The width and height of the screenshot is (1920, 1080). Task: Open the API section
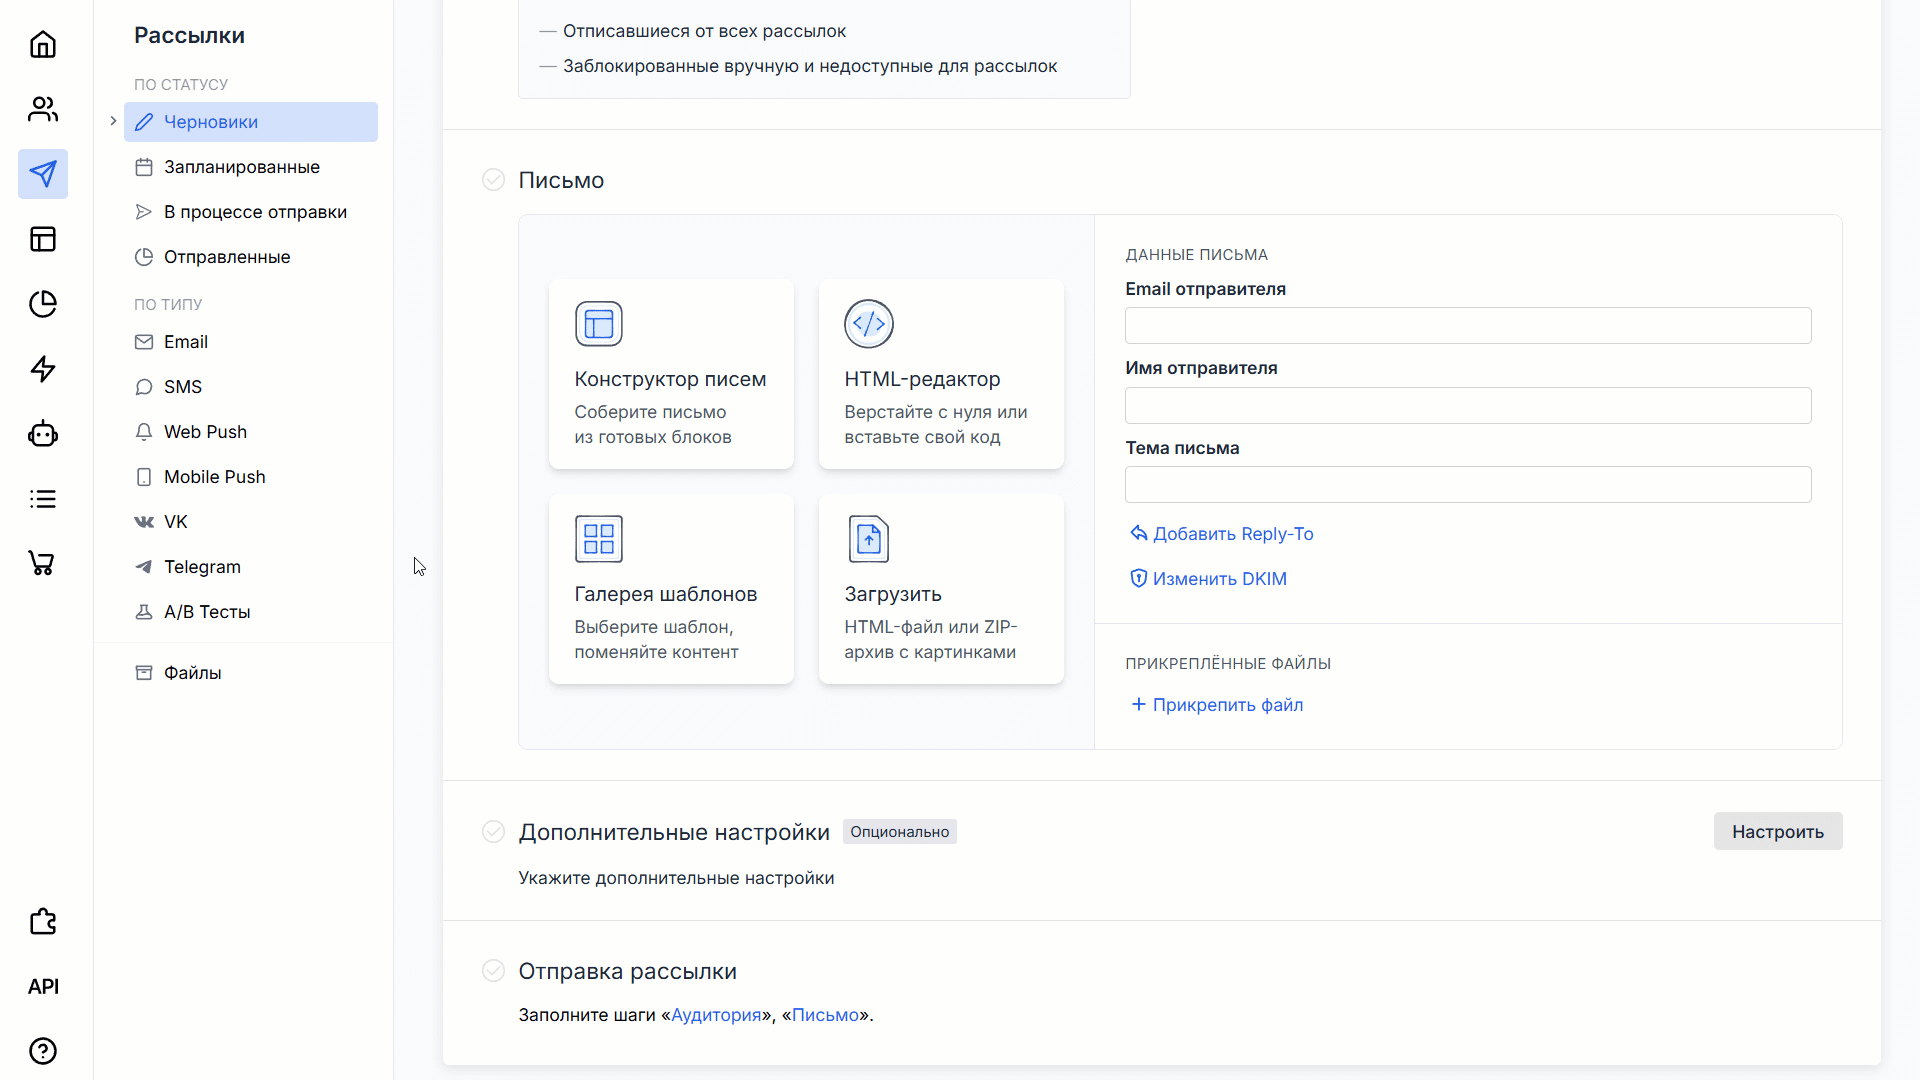[43, 986]
